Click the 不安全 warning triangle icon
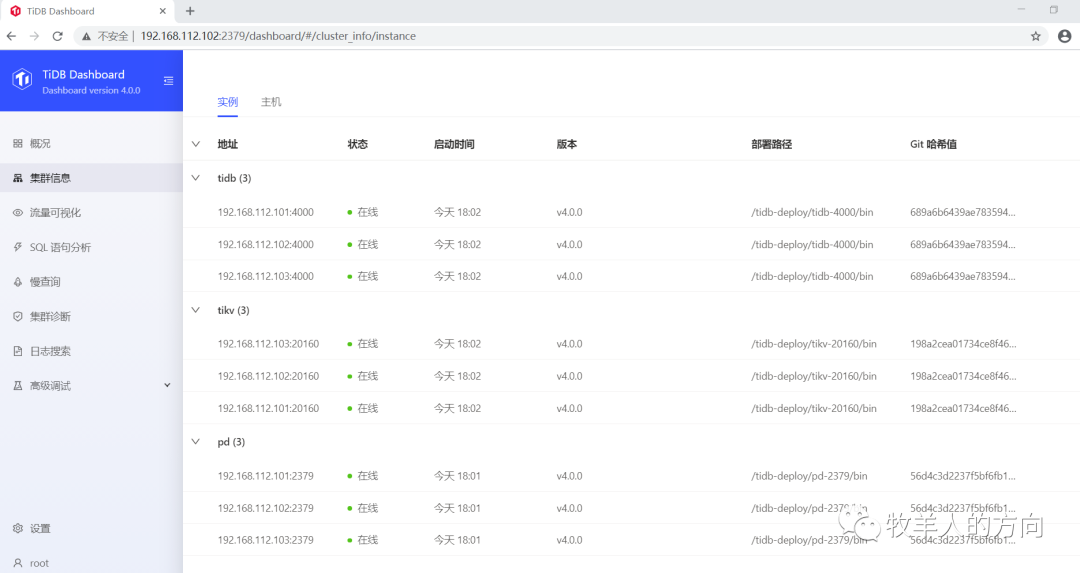Viewport: 1080px width, 573px height. click(87, 37)
